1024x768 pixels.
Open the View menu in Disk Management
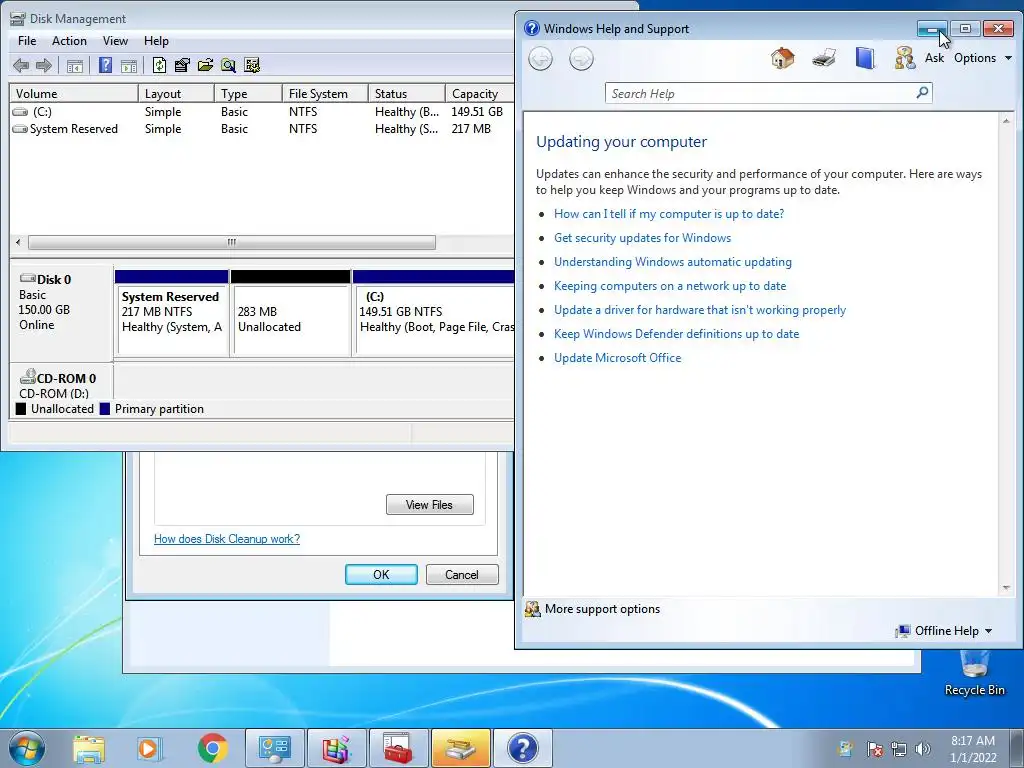115,40
